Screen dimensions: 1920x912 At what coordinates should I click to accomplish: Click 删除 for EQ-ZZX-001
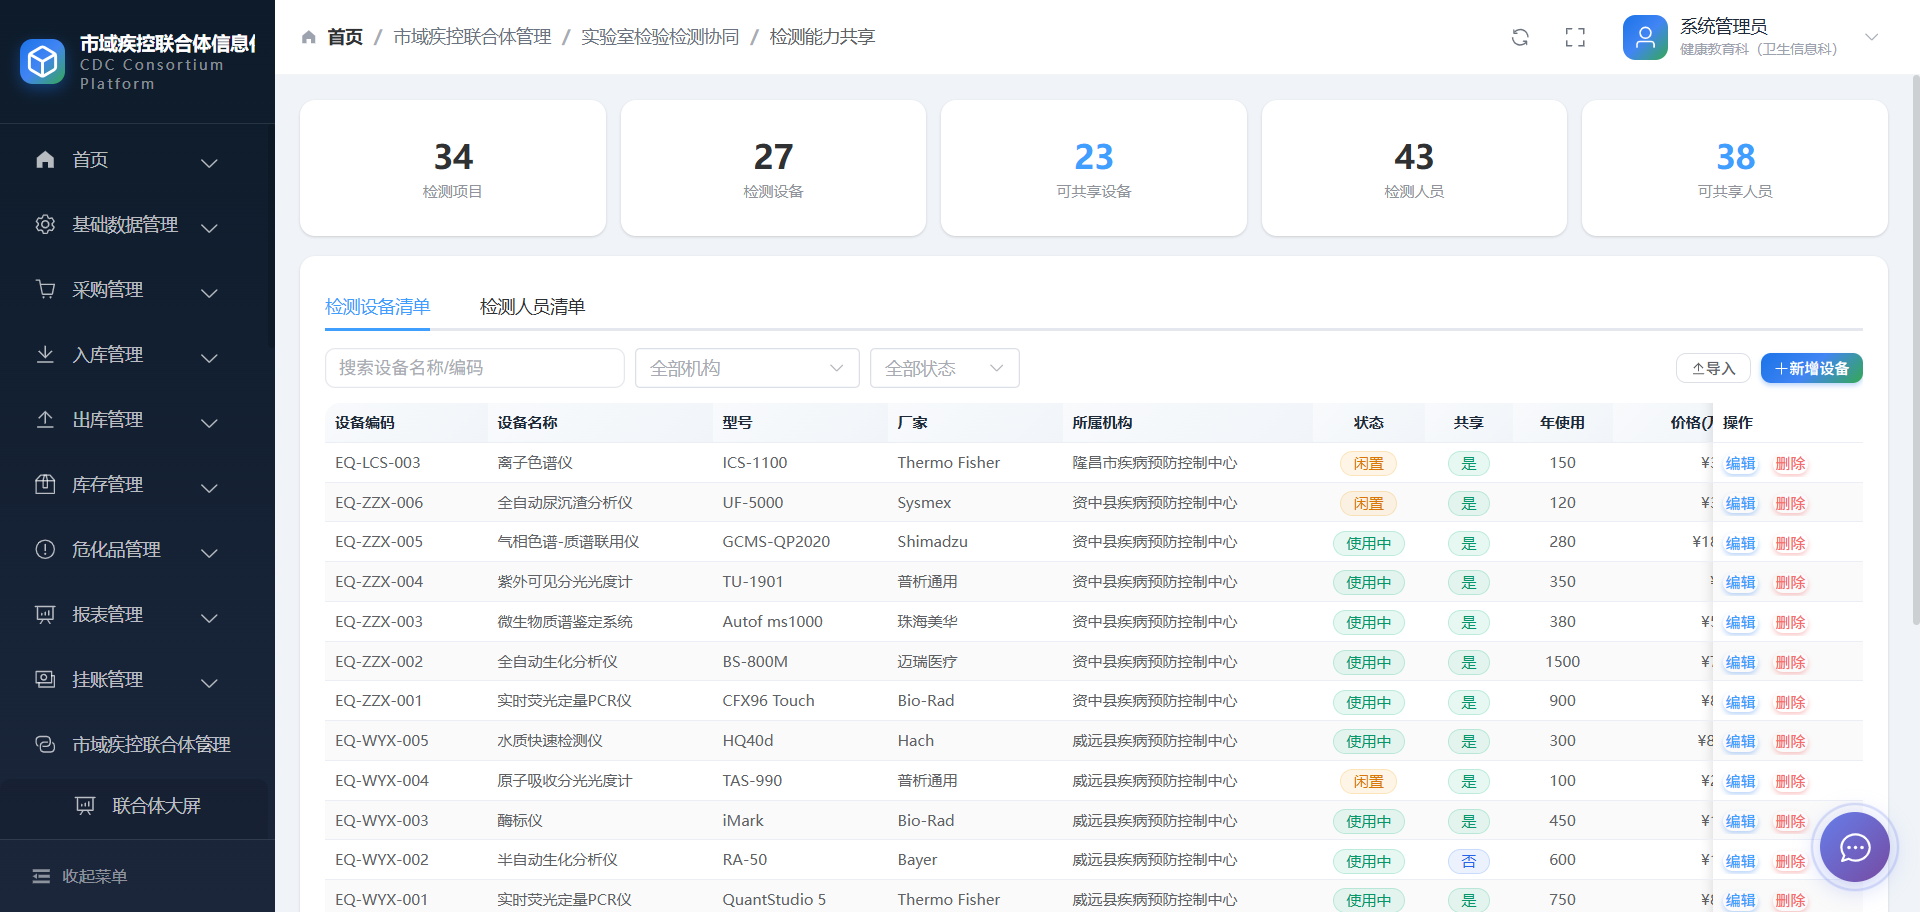pyautogui.click(x=1790, y=702)
